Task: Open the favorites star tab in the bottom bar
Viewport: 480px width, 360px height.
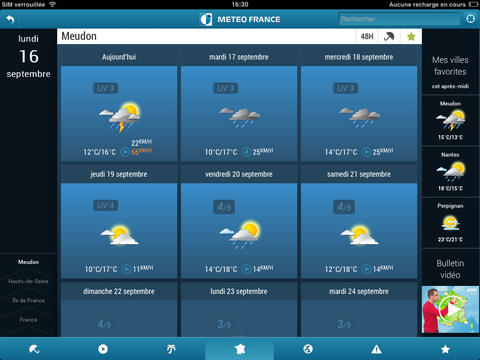Action: point(445,349)
